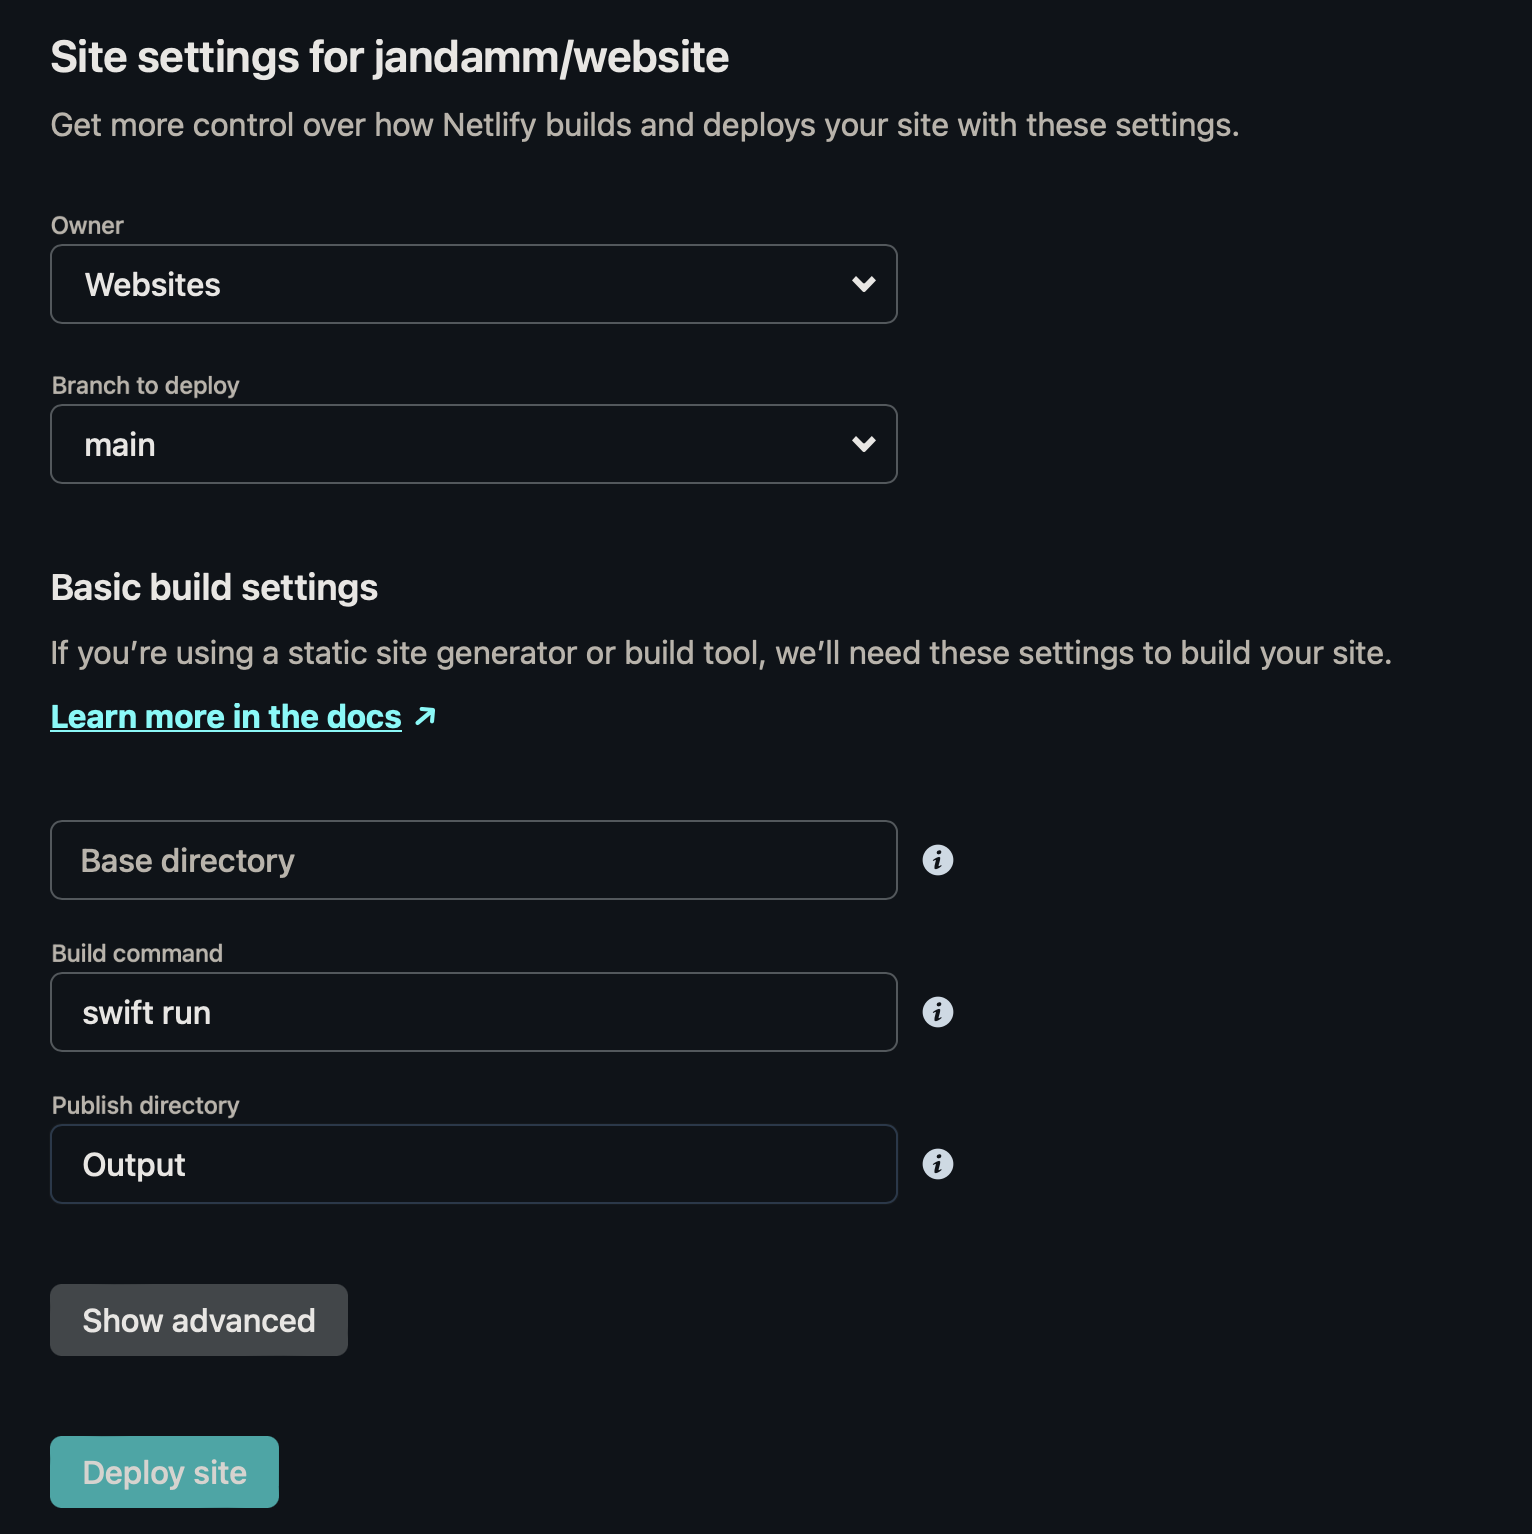Open the Build command tooltip icon
The image size is (1532, 1534).
click(938, 1011)
